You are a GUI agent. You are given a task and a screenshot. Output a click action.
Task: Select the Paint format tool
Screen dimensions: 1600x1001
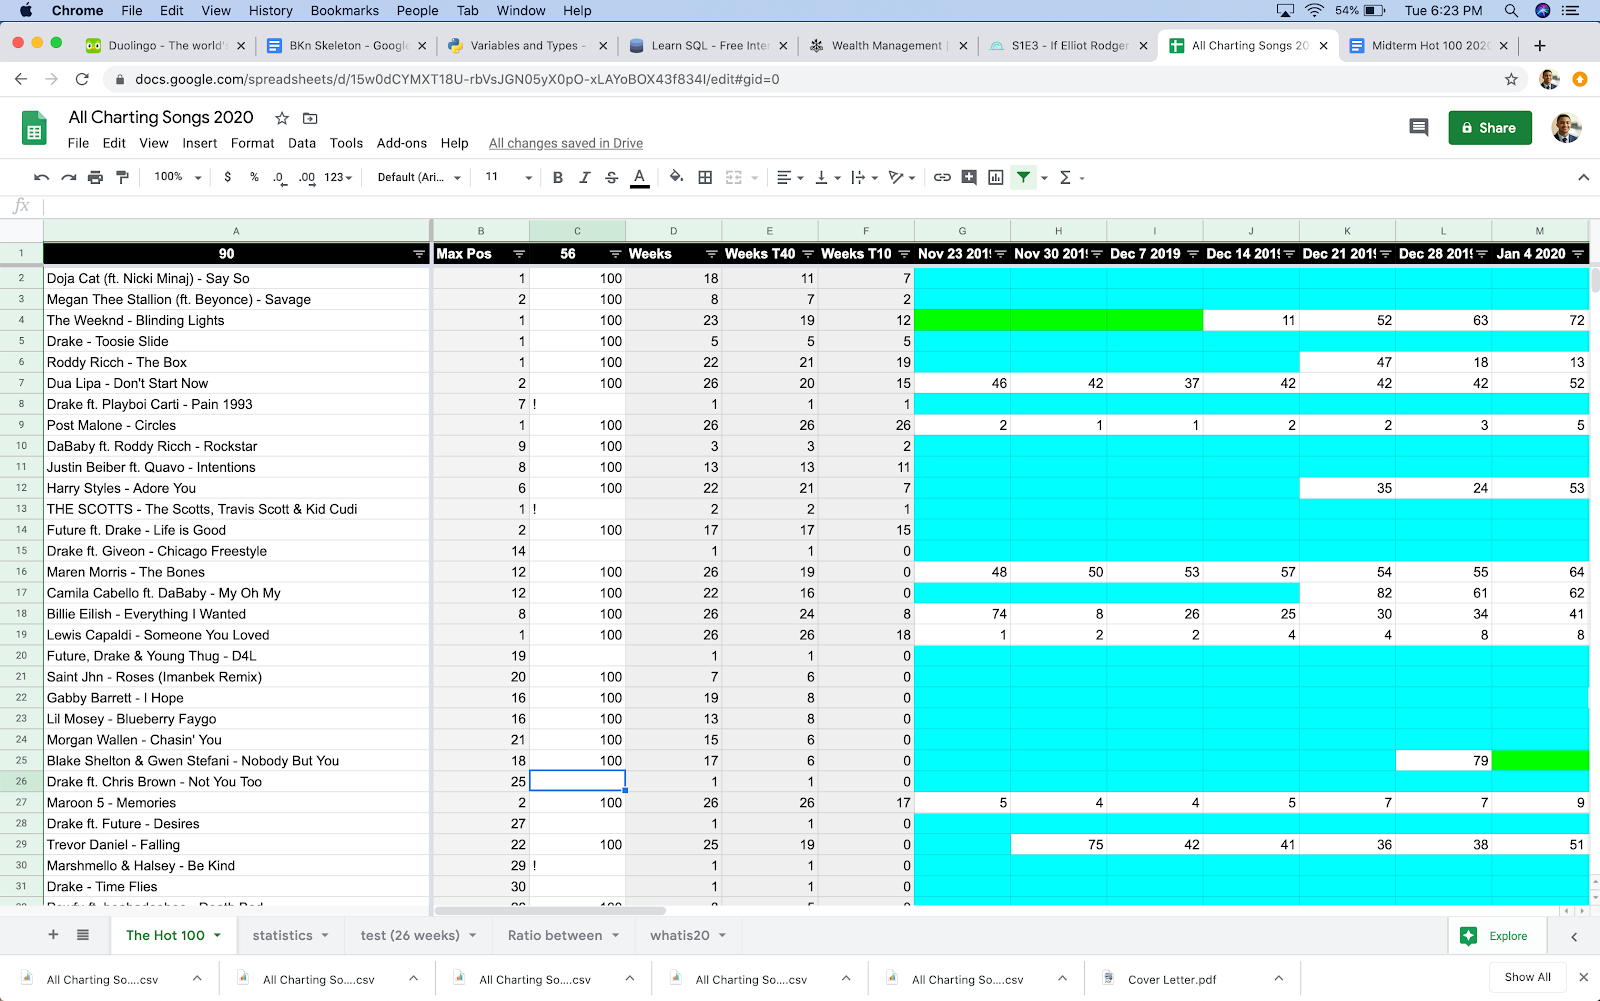pos(122,177)
